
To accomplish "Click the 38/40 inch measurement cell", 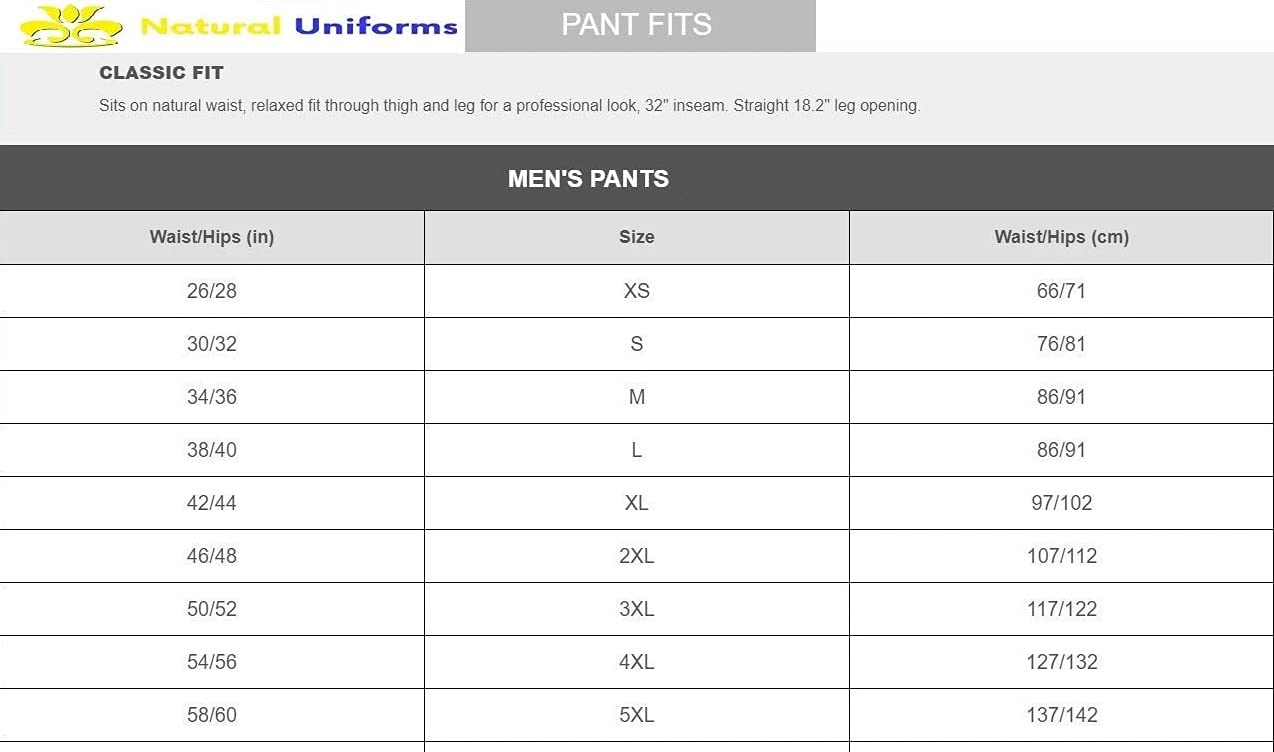I will (x=212, y=450).
